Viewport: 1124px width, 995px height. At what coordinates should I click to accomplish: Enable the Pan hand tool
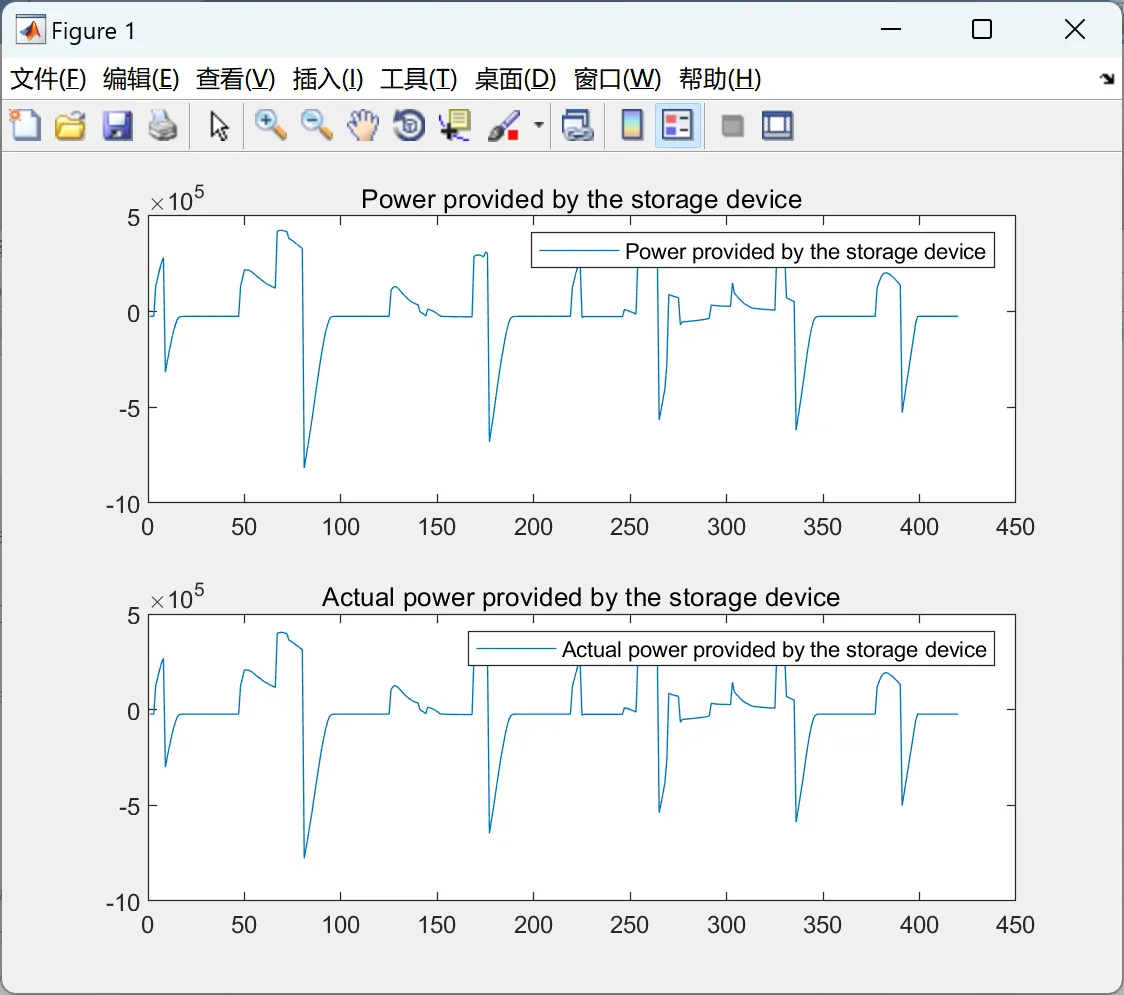coord(363,125)
